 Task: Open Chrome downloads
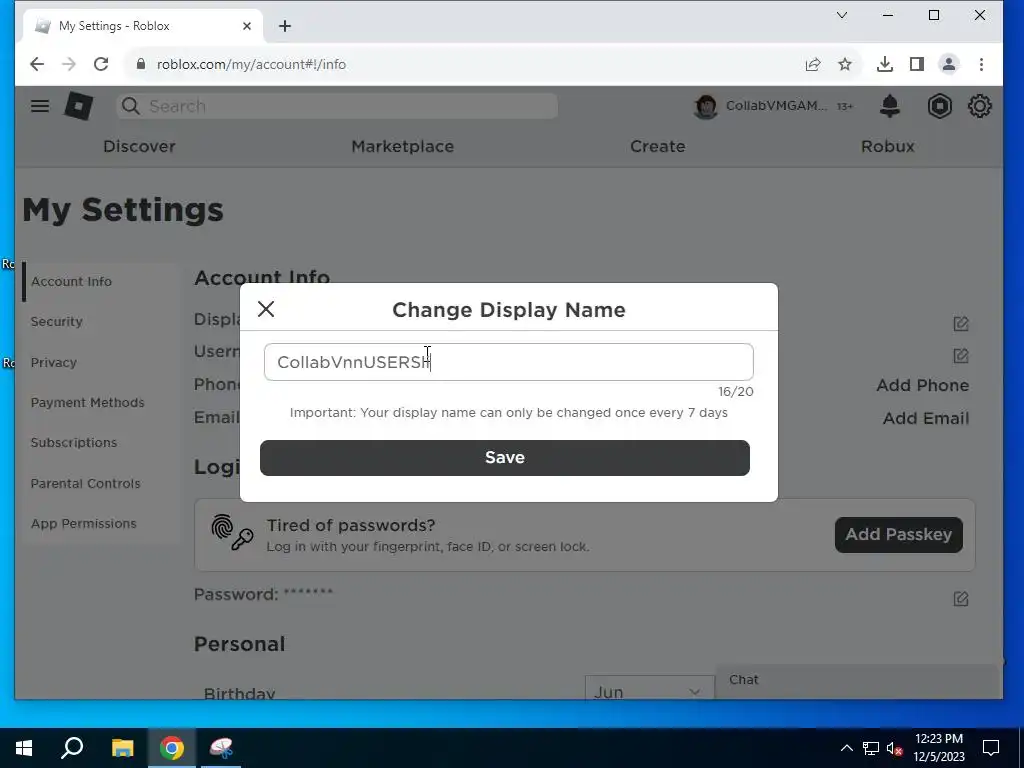point(884,64)
